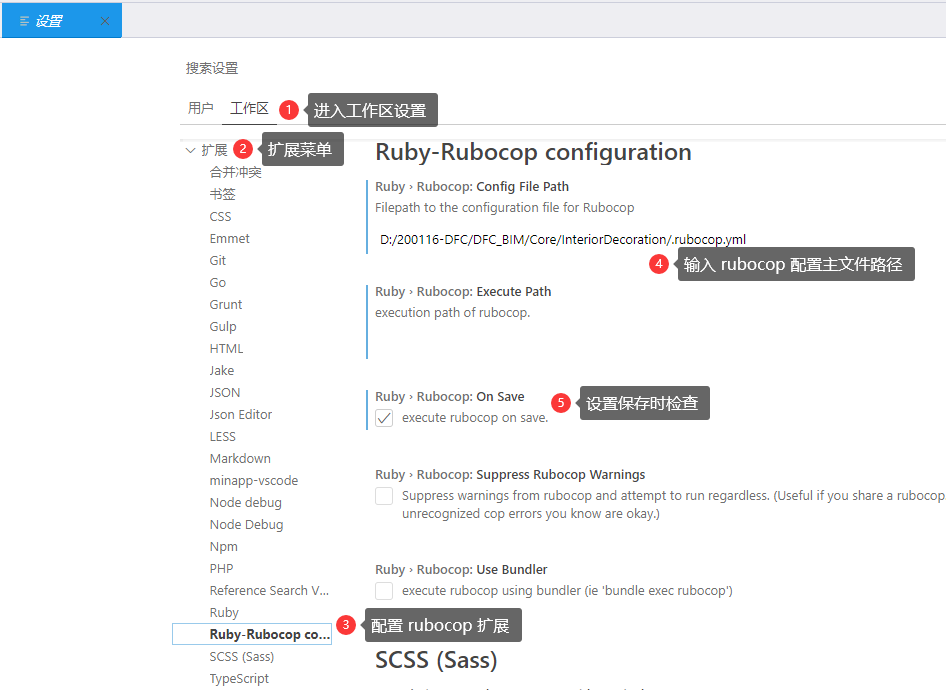Click the settings tab list icon
The width and height of the screenshot is (946, 690).
click(x=24, y=21)
